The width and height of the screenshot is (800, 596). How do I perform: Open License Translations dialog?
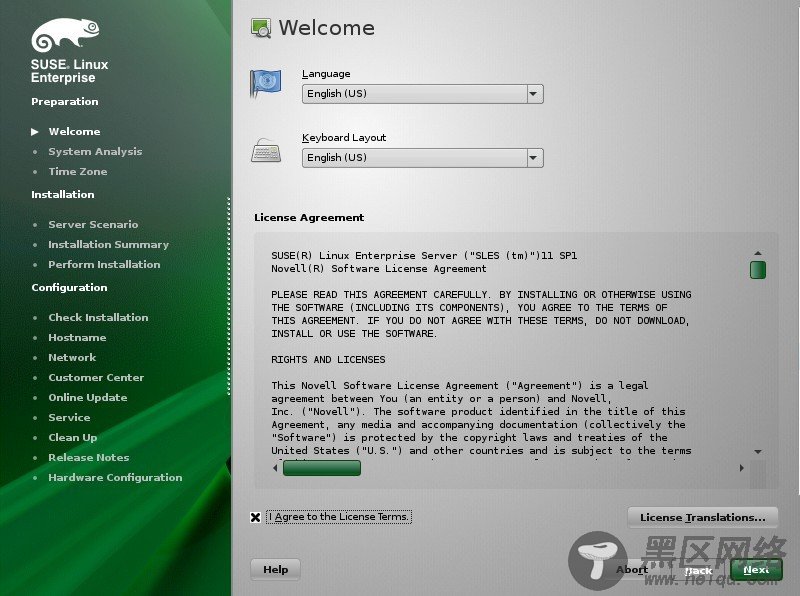[x=703, y=517]
